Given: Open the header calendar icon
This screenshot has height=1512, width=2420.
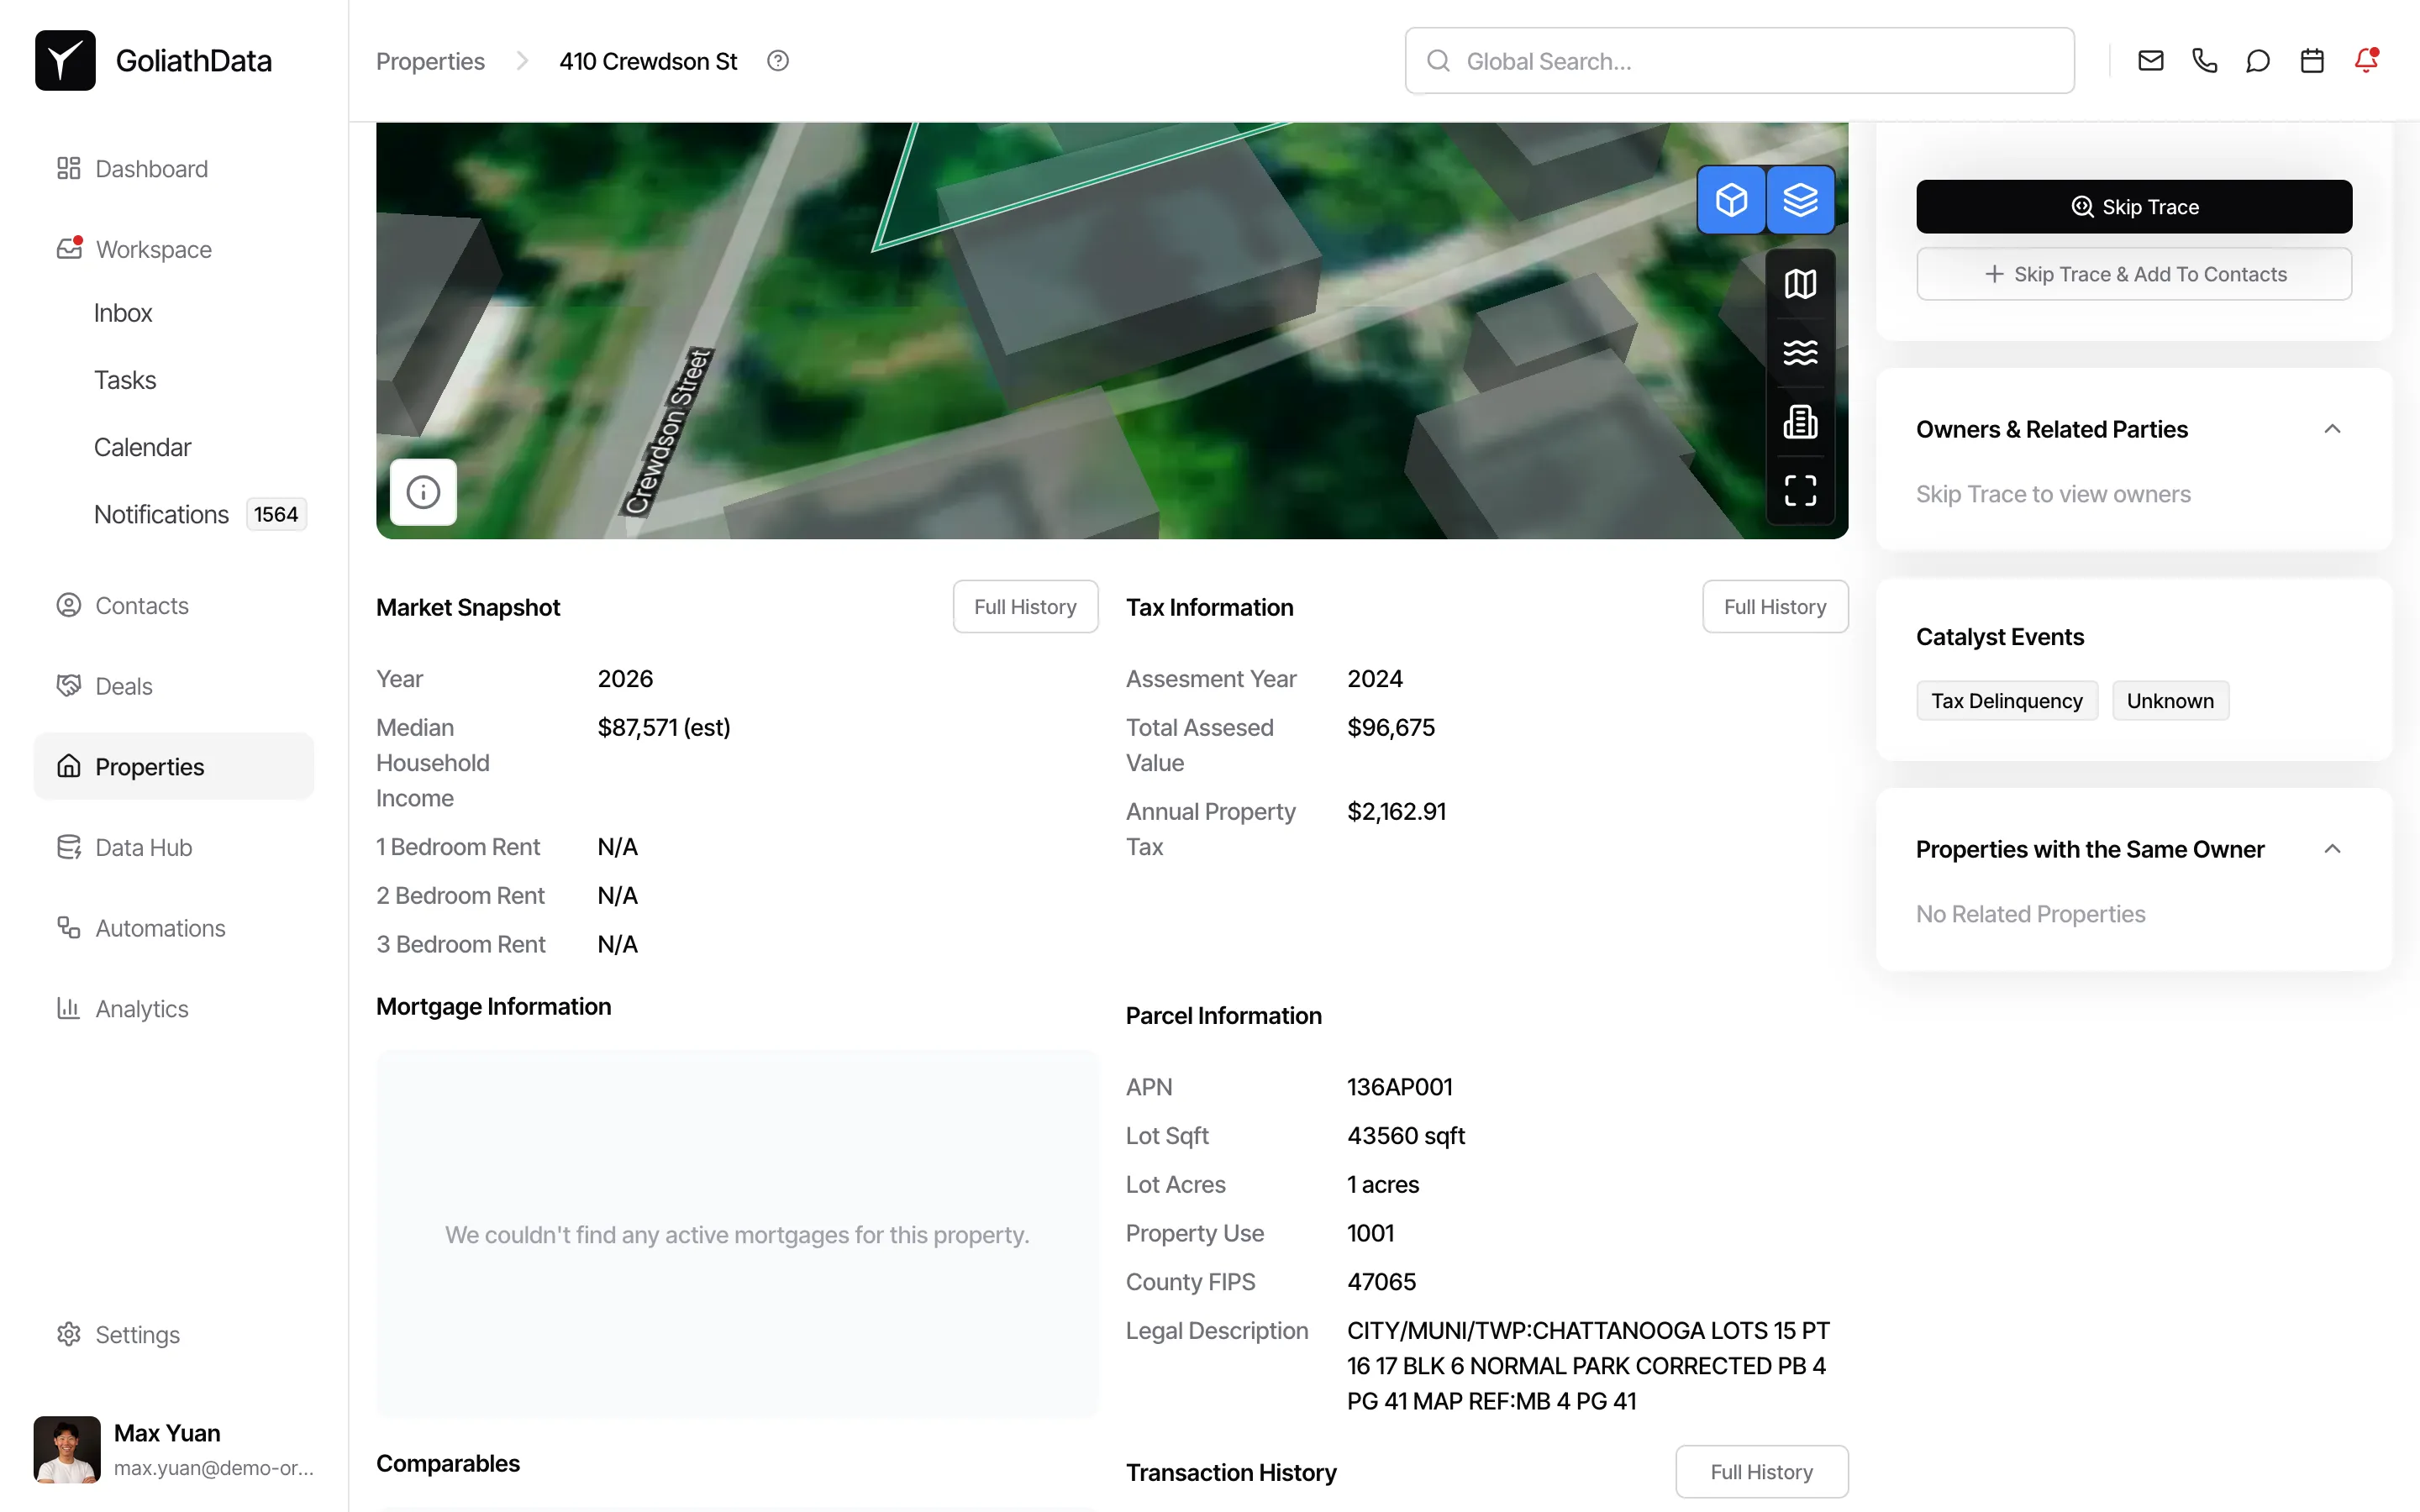Looking at the screenshot, I should [2311, 61].
